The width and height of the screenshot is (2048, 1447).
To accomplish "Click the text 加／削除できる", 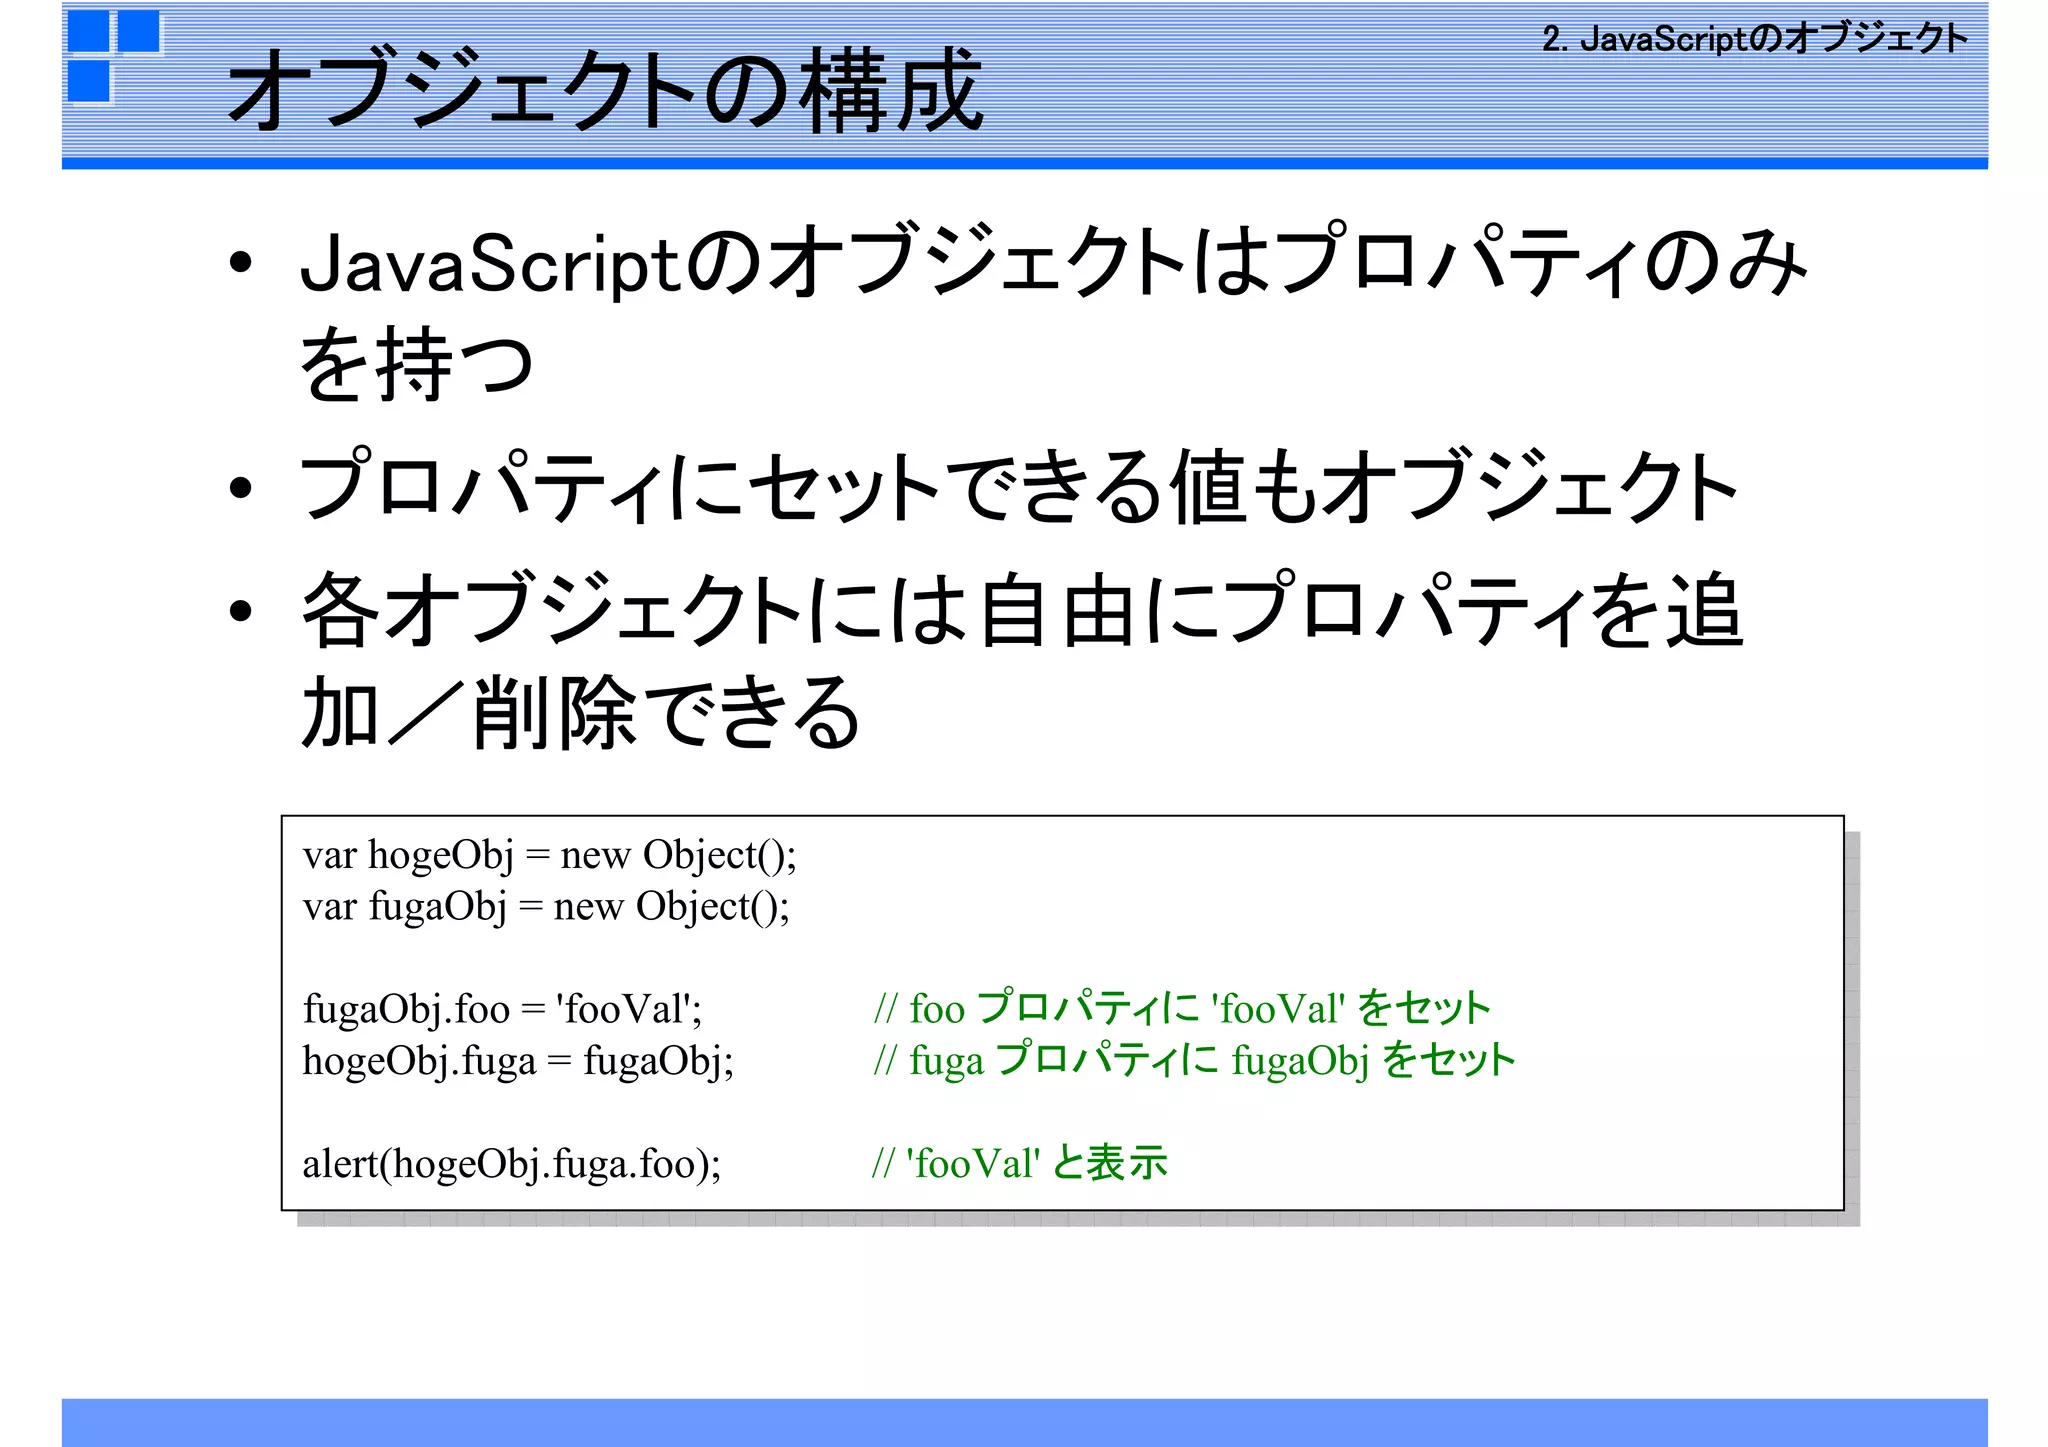I will pyautogui.click(x=581, y=712).
